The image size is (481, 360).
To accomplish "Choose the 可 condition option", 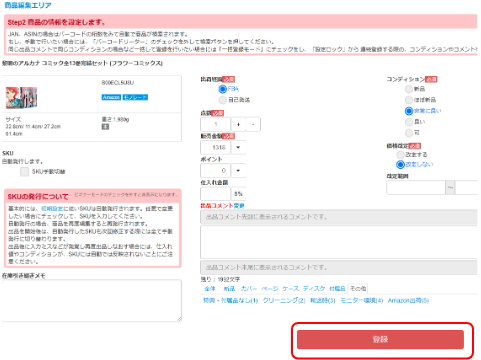I will (x=409, y=133).
